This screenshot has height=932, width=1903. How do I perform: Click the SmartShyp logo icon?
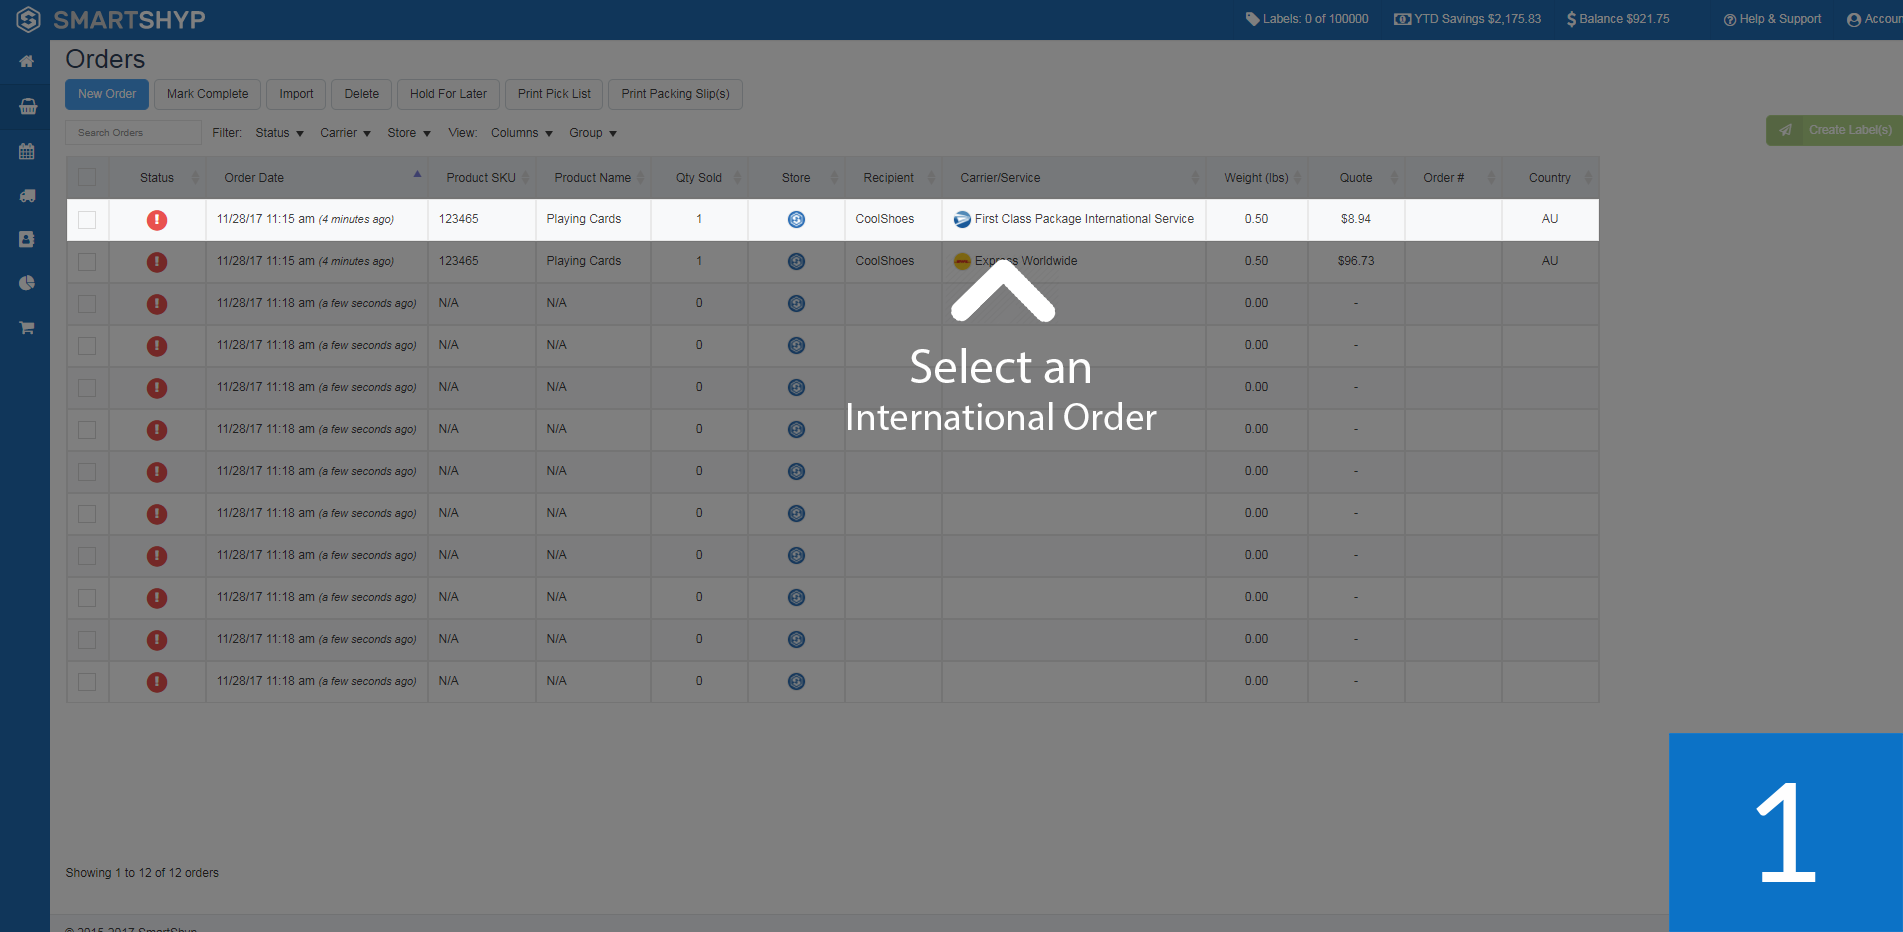28,19
